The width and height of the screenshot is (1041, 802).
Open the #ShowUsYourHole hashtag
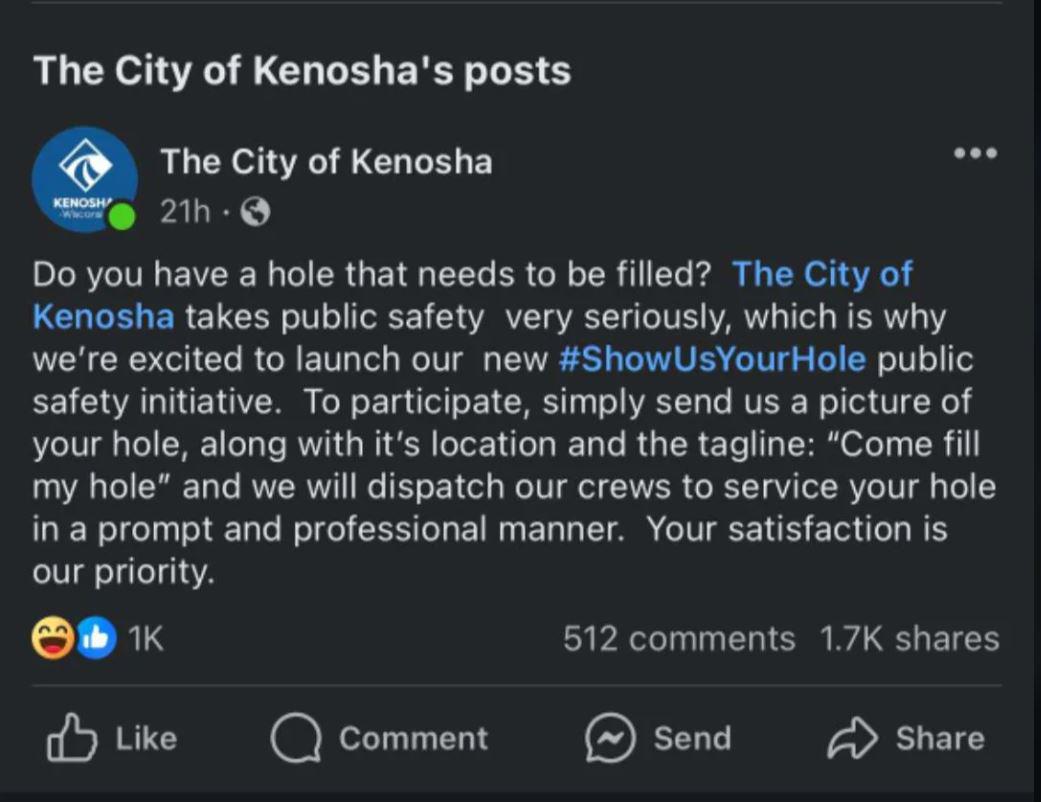pos(711,359)
